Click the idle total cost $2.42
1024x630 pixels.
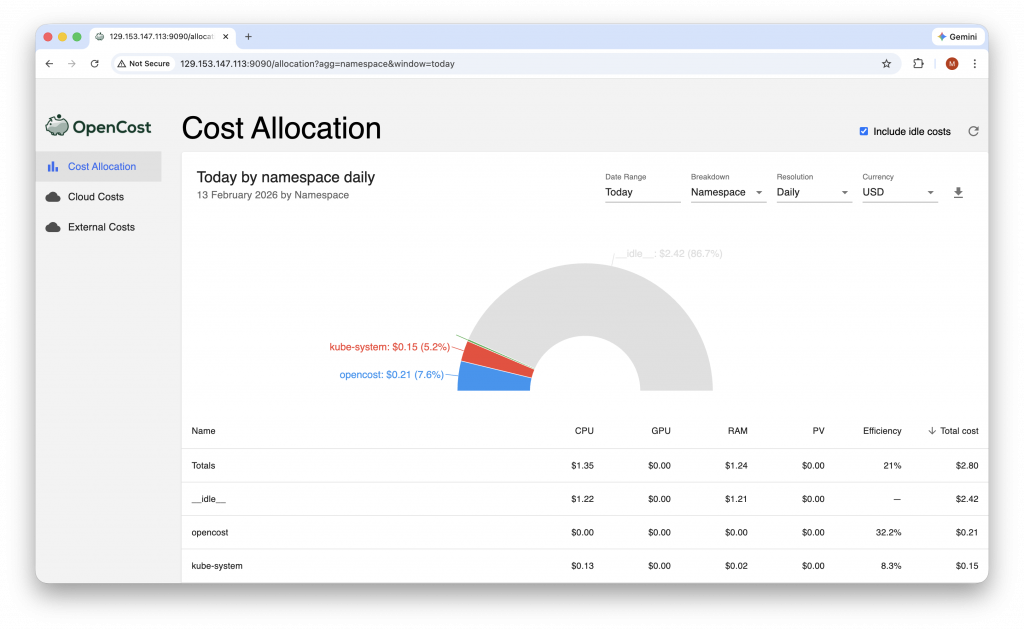967,499
